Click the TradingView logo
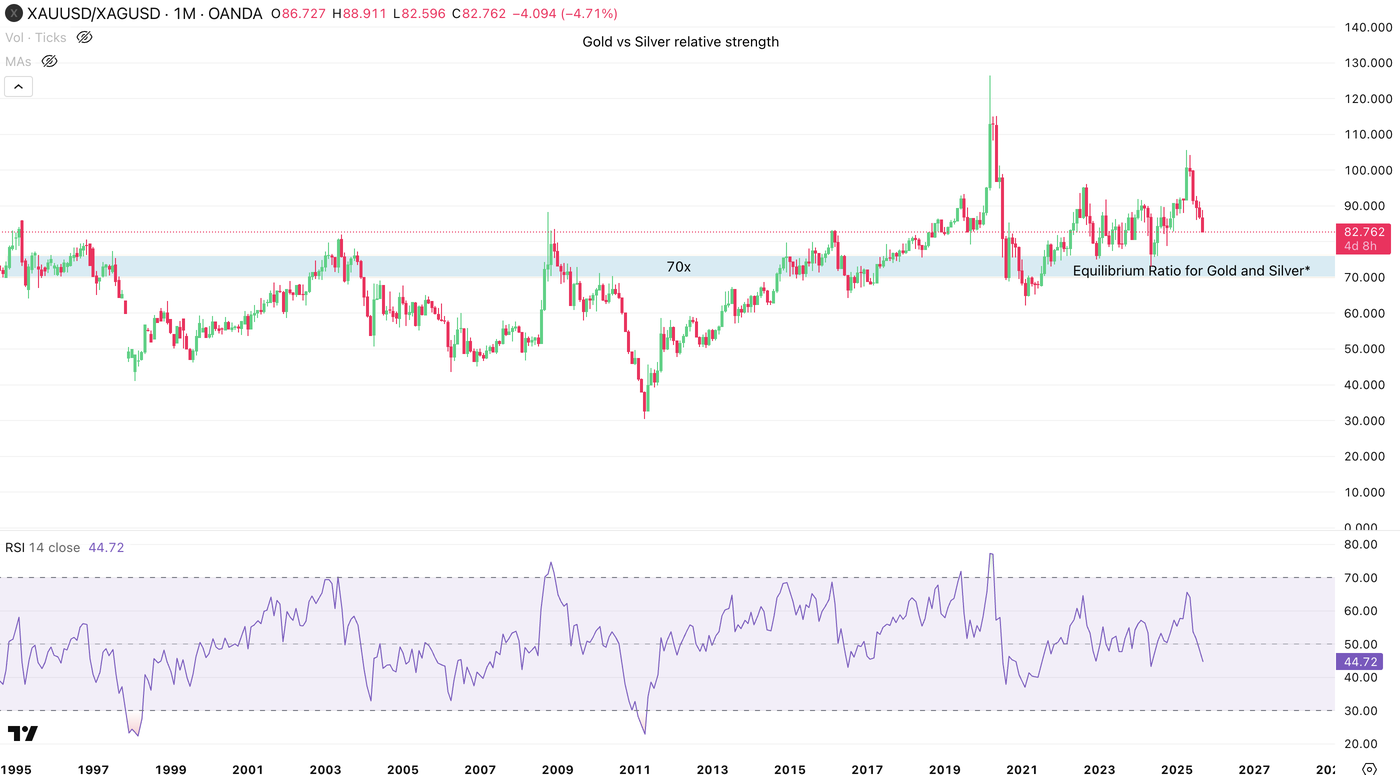1400x775 pixels. point(22,733)
